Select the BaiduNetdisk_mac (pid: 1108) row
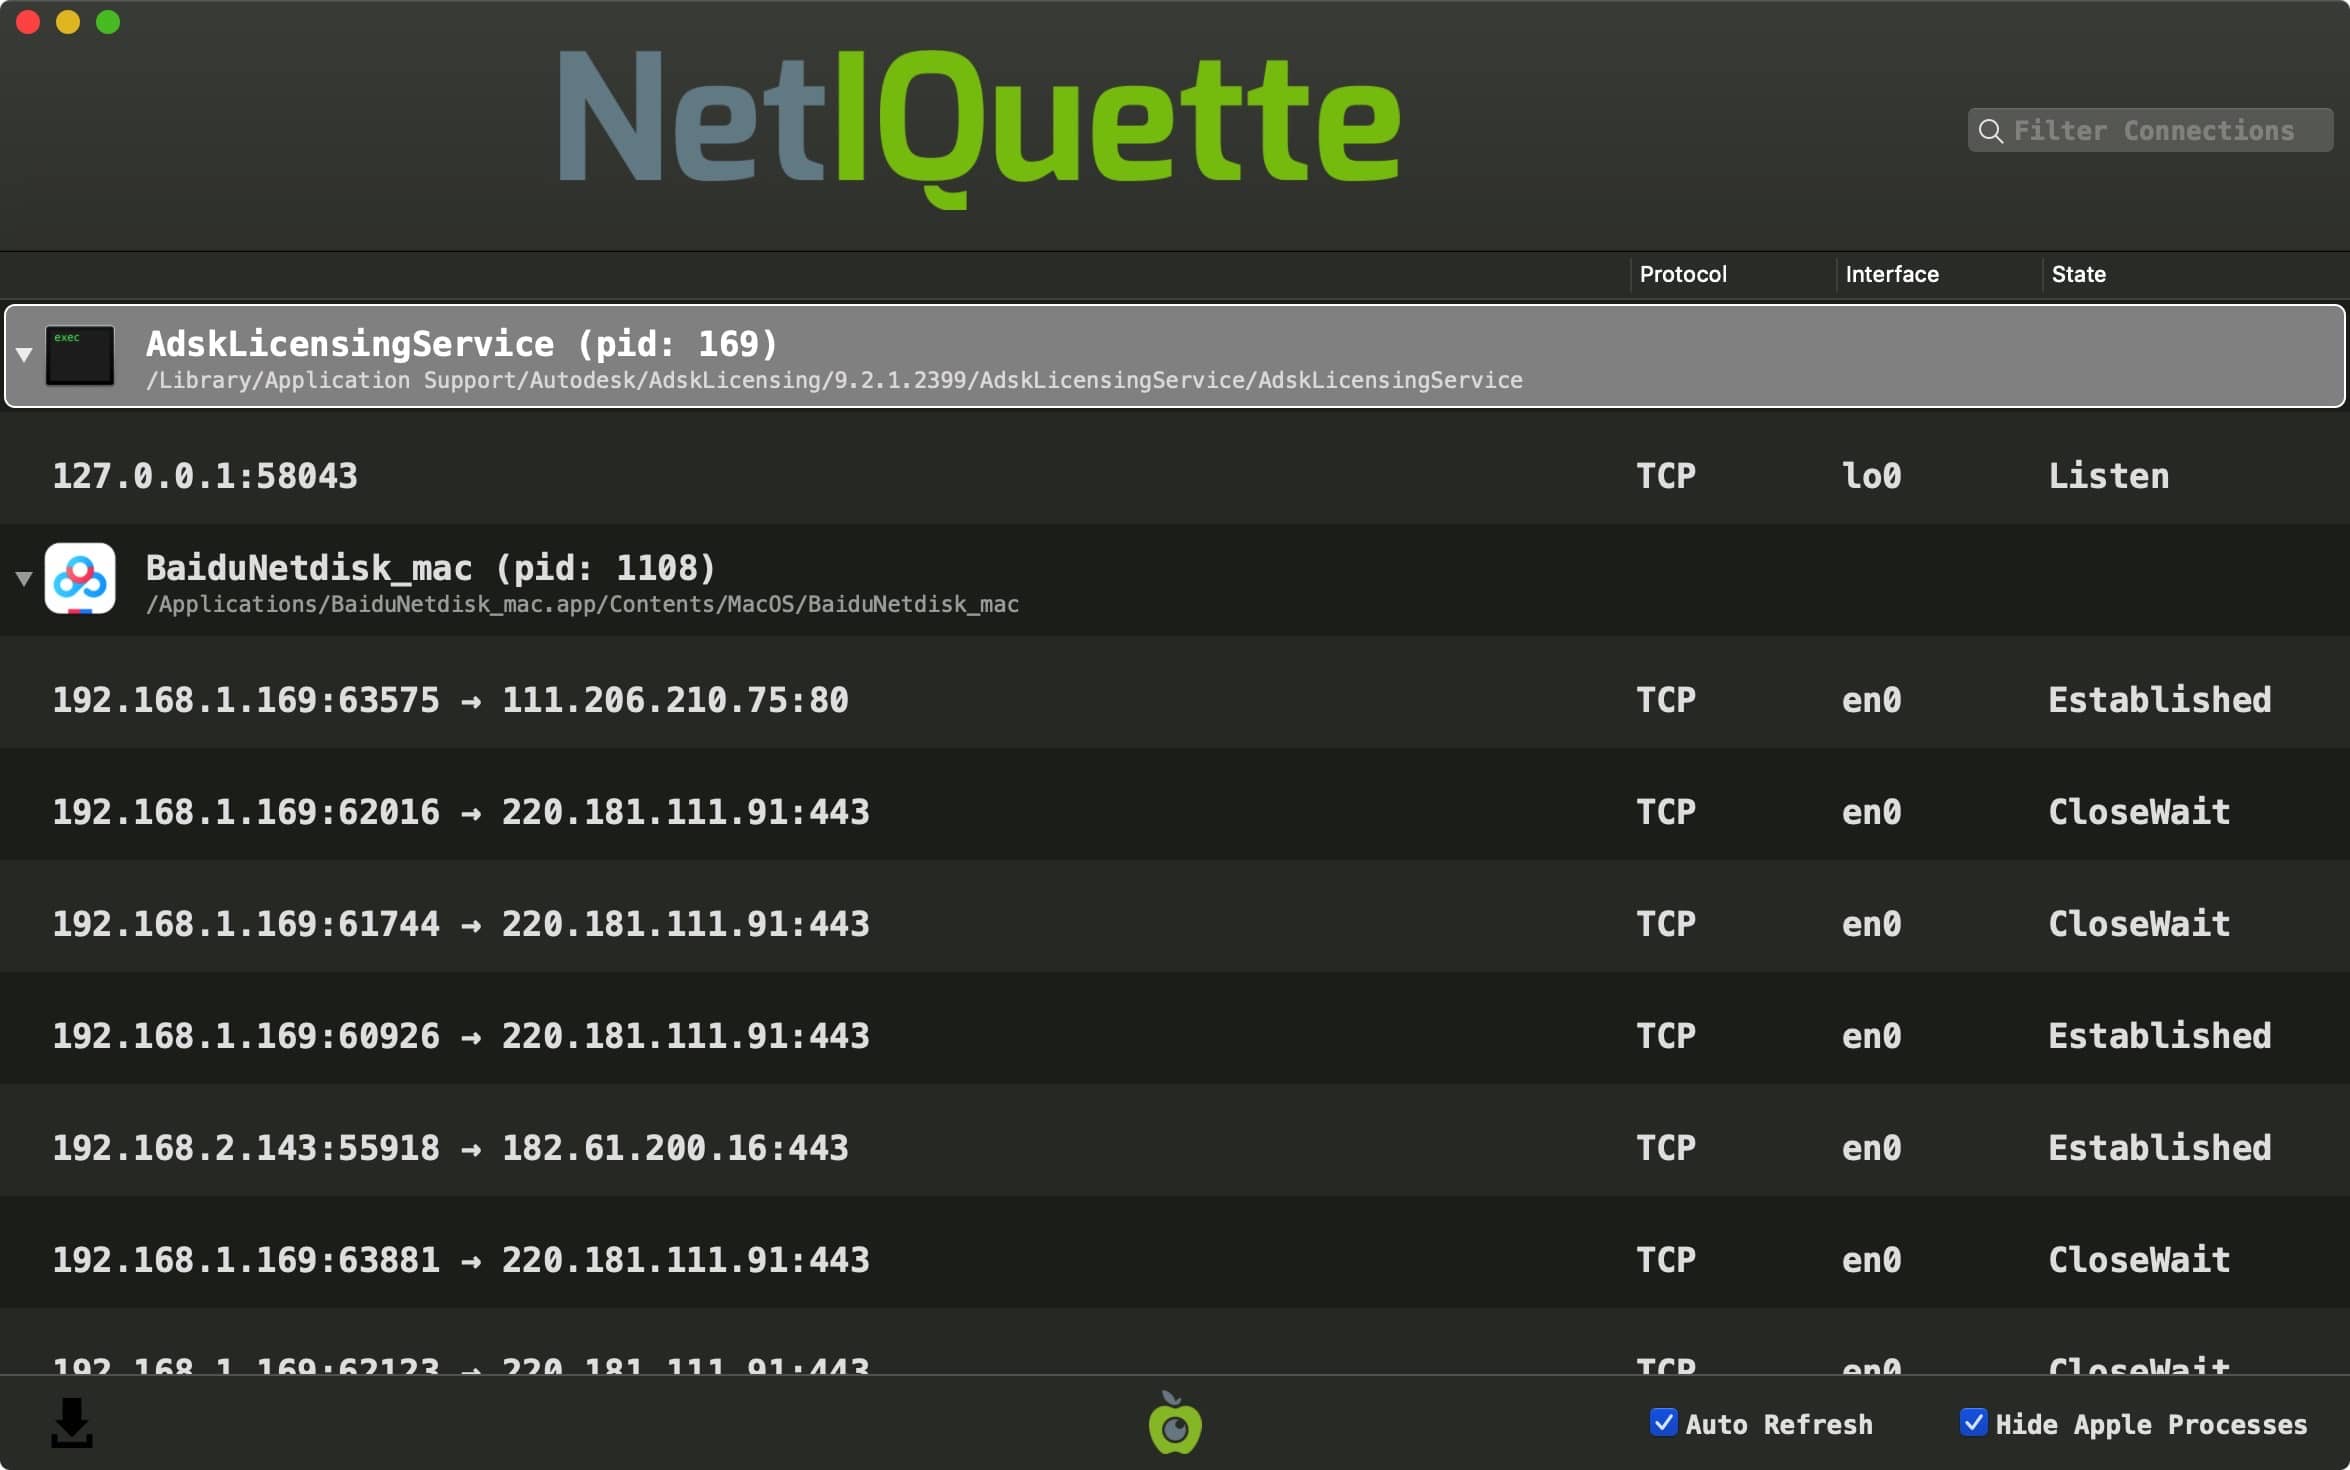The width and height of the screenshot is (2350, 1470). 1175,580
